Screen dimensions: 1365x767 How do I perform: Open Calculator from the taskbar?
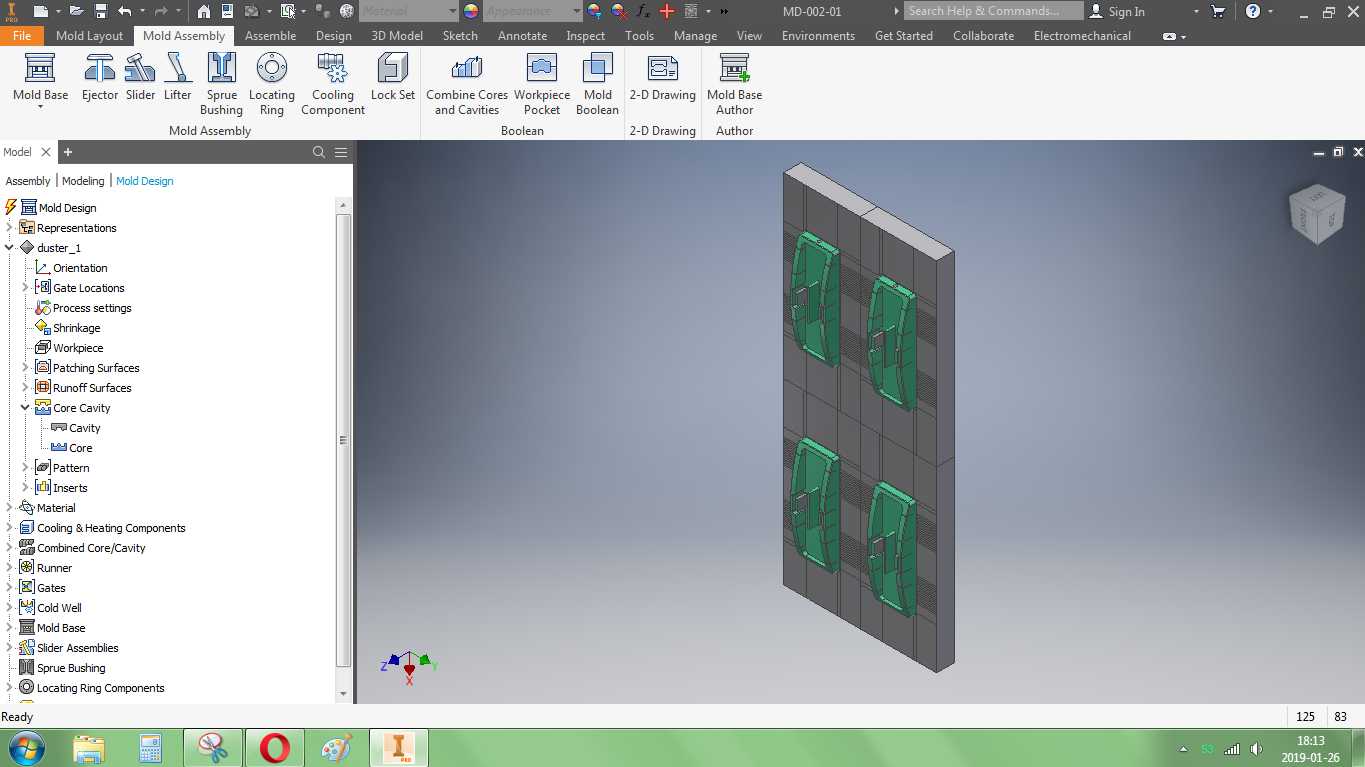coord(151,748)
